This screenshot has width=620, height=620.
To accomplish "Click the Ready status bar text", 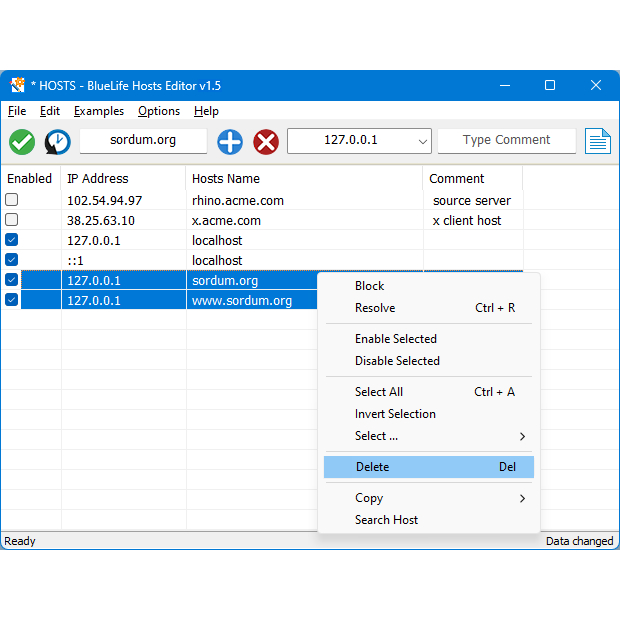I will 20,541.
